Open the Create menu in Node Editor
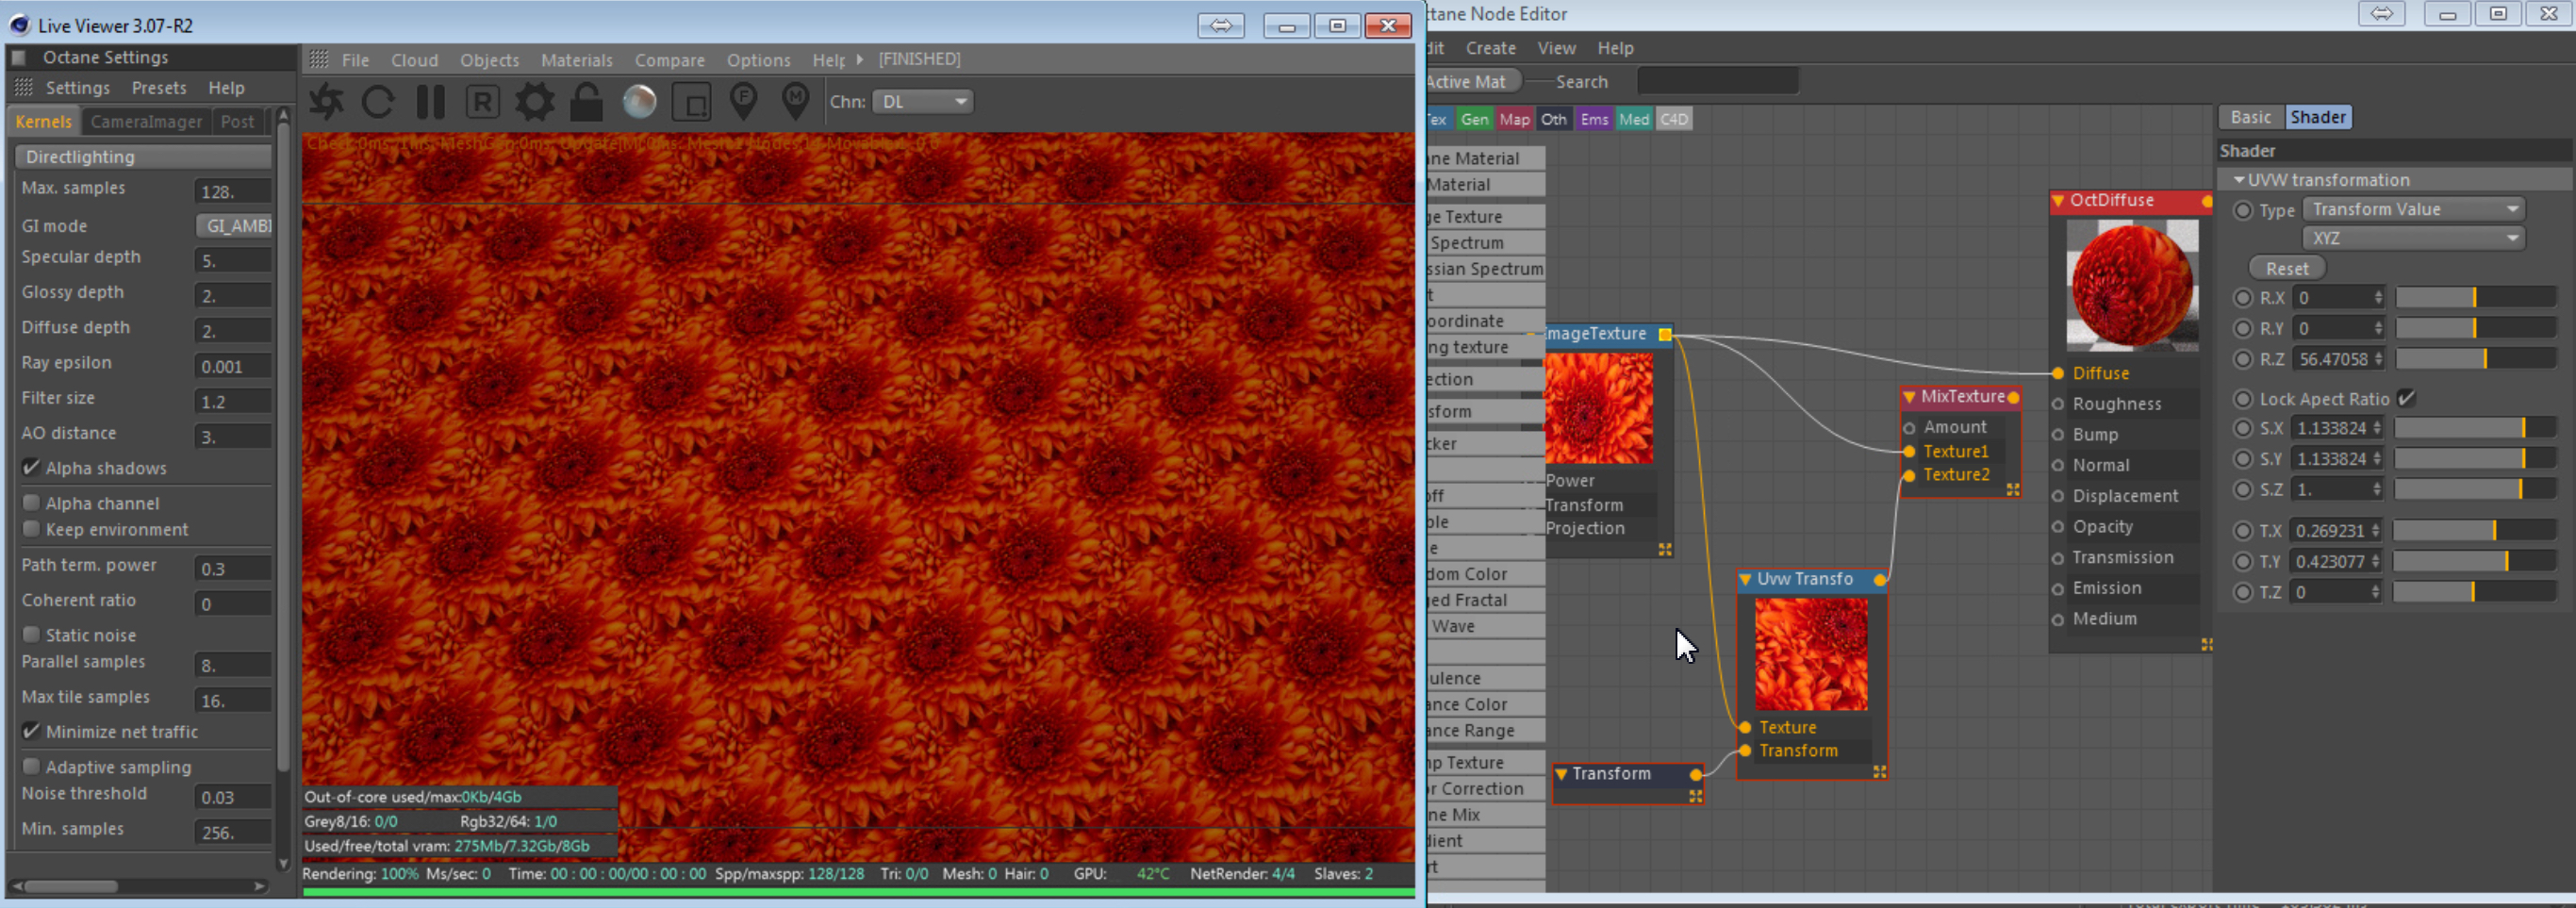This screenshot has width=2576, height=908. click(x=1491, y=48)
